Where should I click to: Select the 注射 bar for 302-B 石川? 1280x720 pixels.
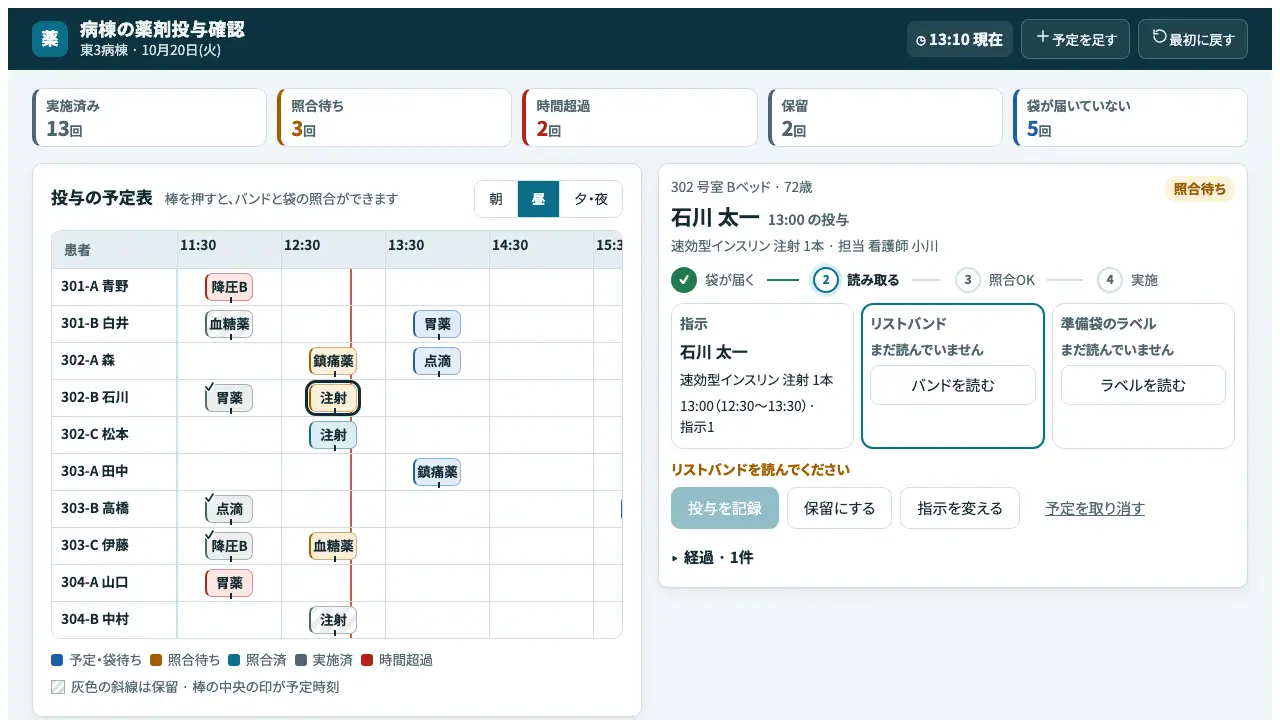tap(333, 398)
